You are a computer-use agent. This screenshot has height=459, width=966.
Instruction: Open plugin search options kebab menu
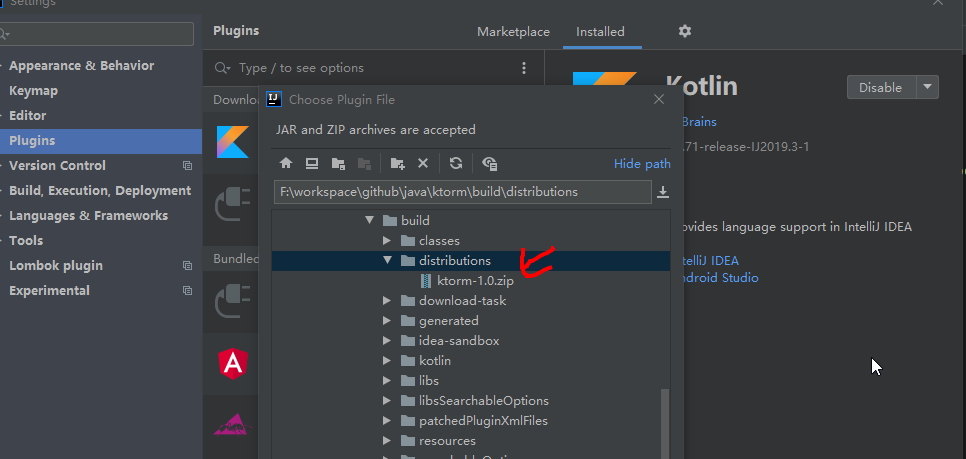point(524,68)
